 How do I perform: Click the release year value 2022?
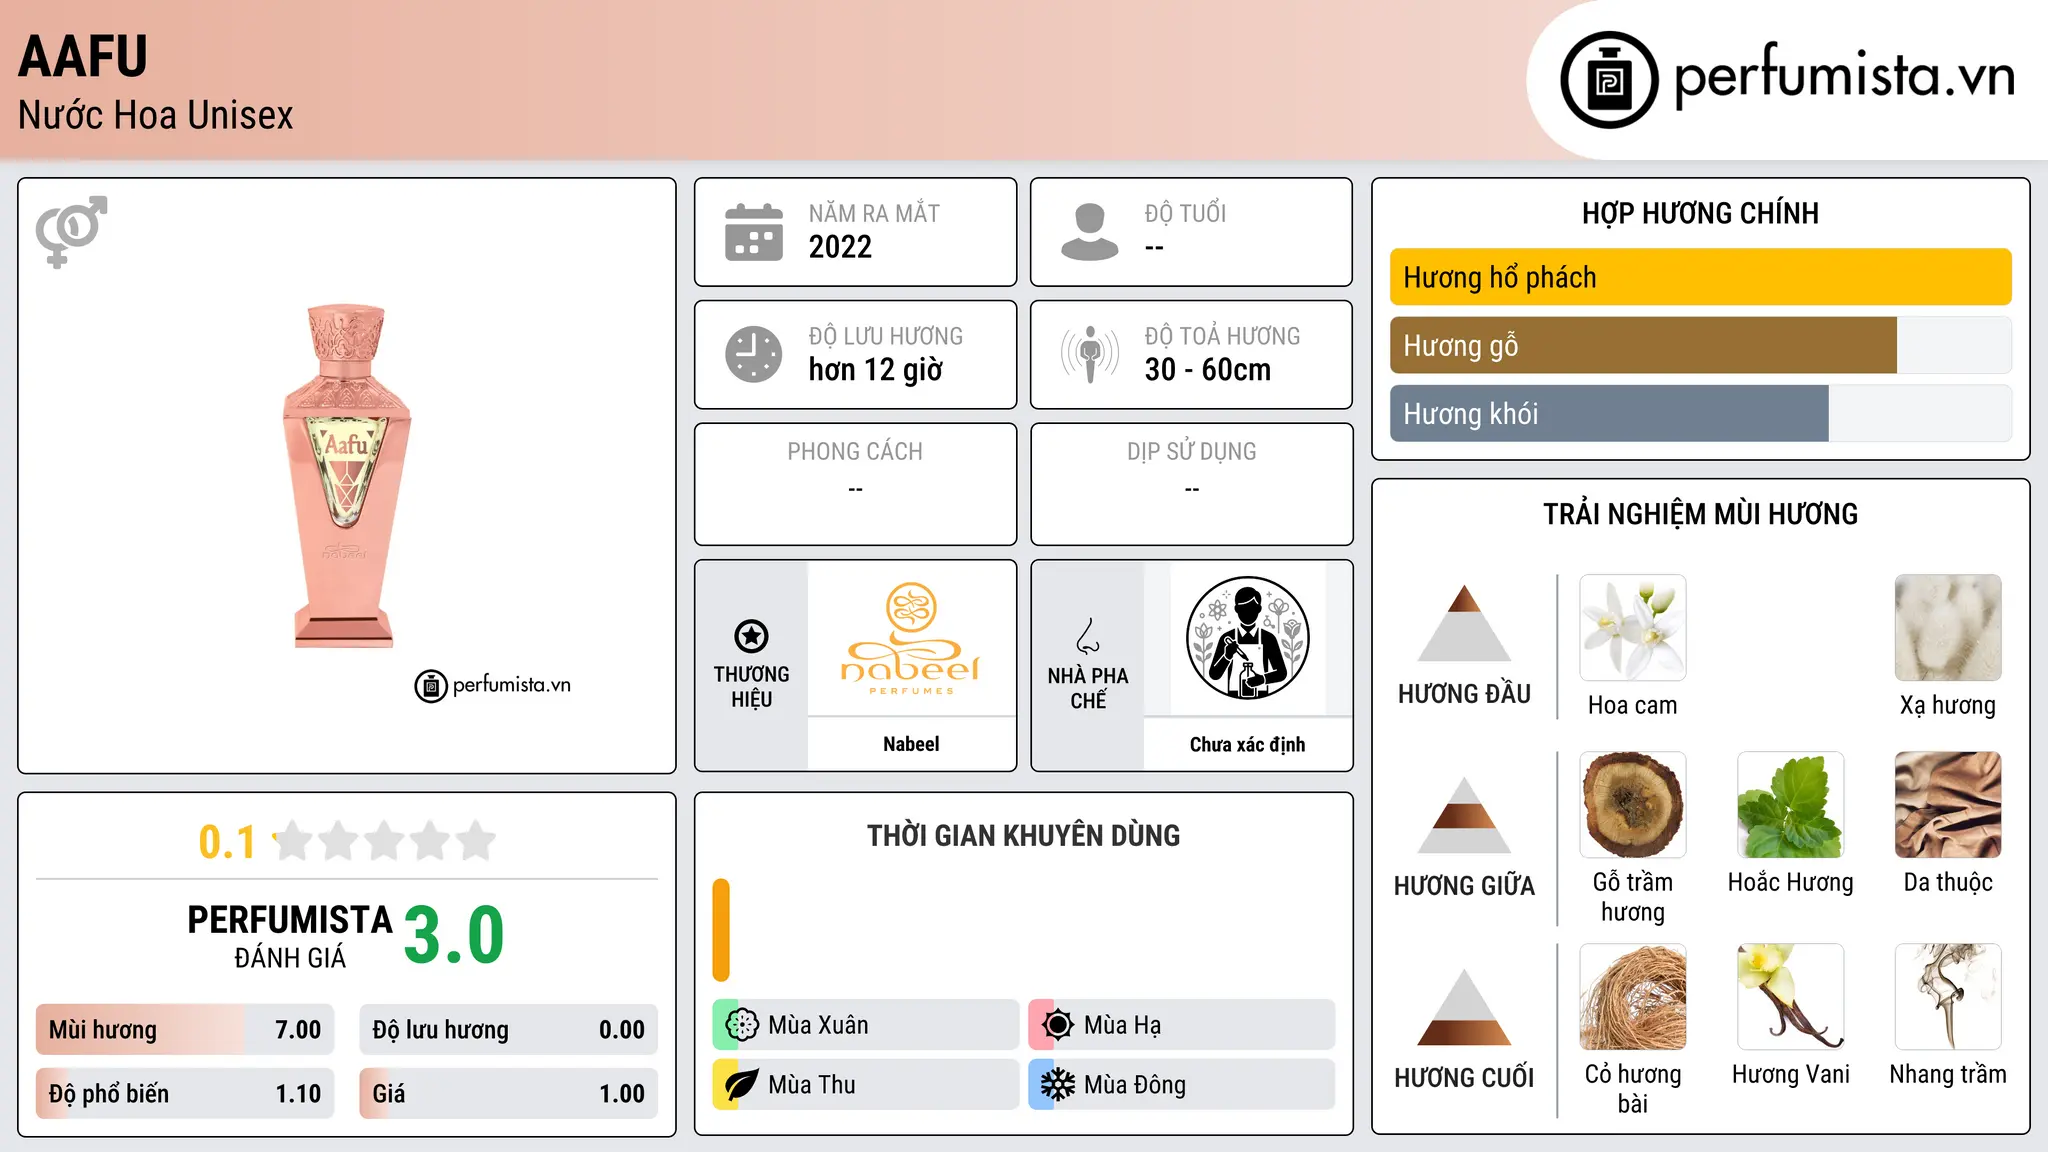coord(840,247)
